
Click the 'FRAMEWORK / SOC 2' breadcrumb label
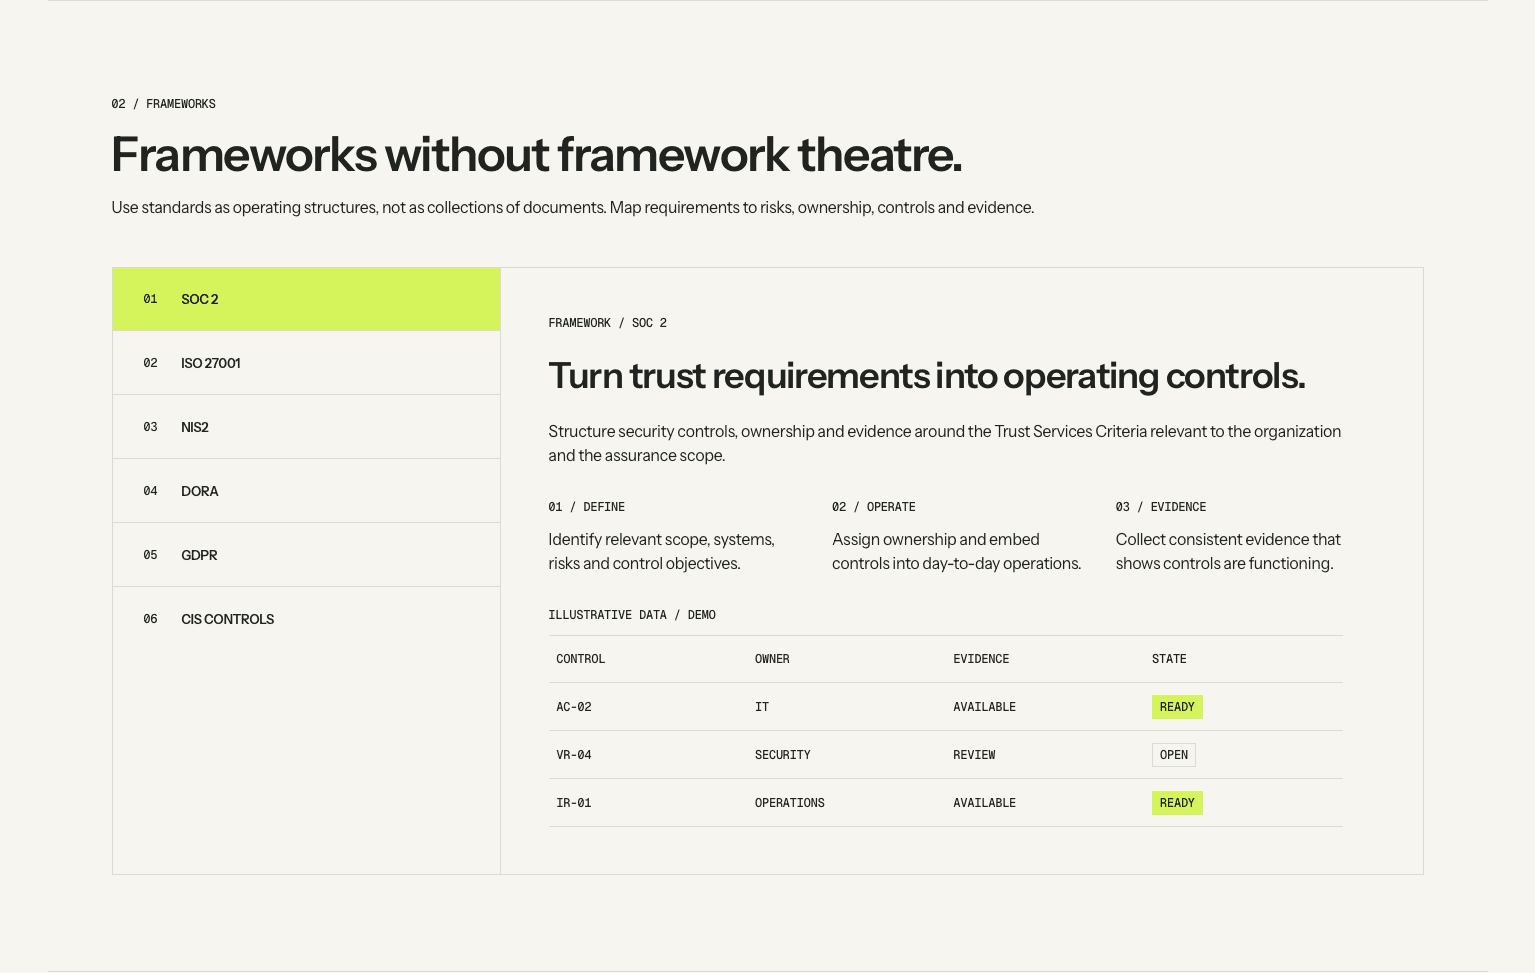[x=608, y=323]
